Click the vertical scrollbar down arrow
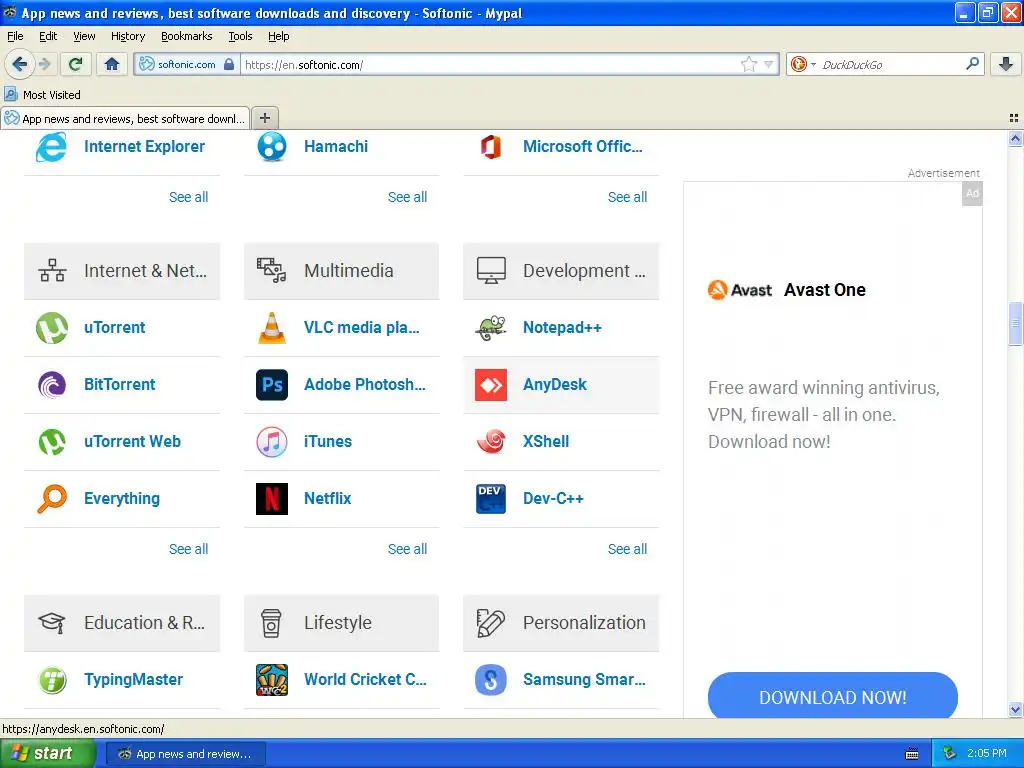 point(1015,709)
